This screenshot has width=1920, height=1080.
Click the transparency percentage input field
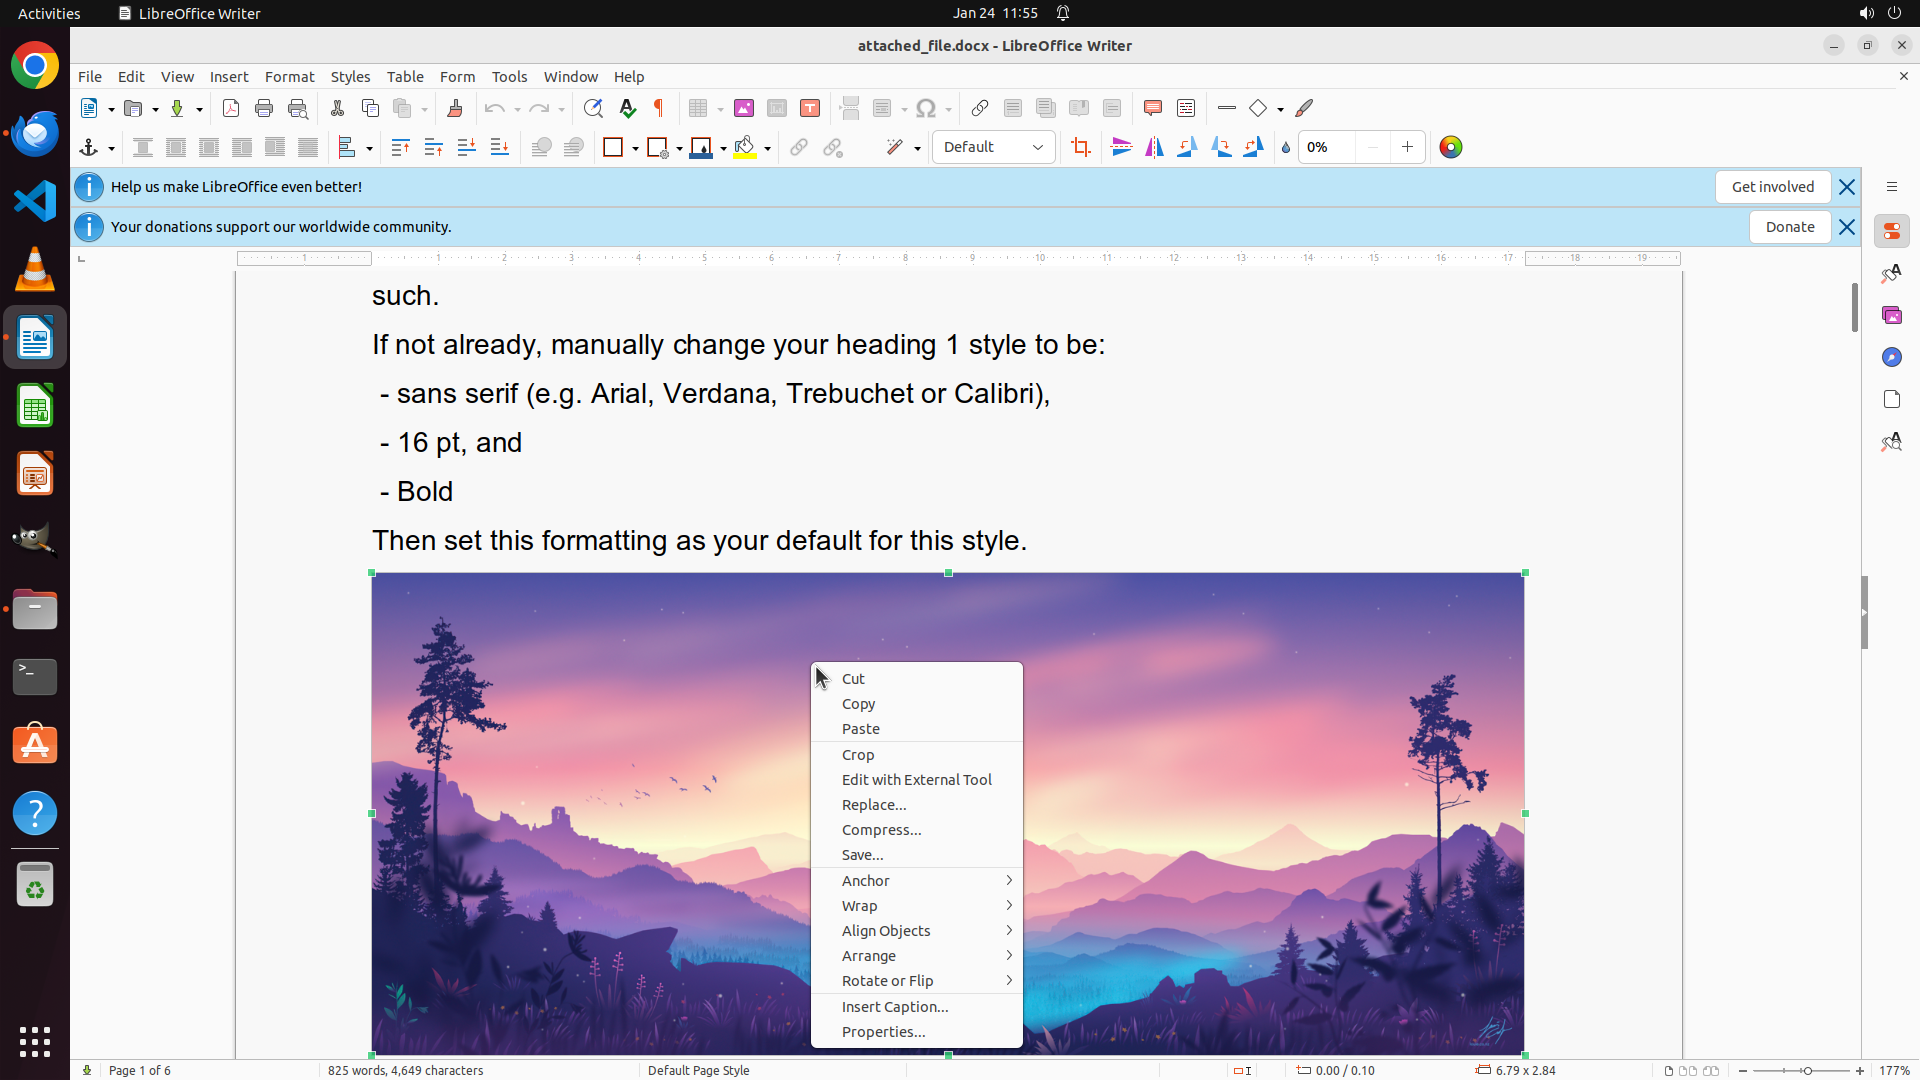pyautogui.click(x=1326, y=147)
